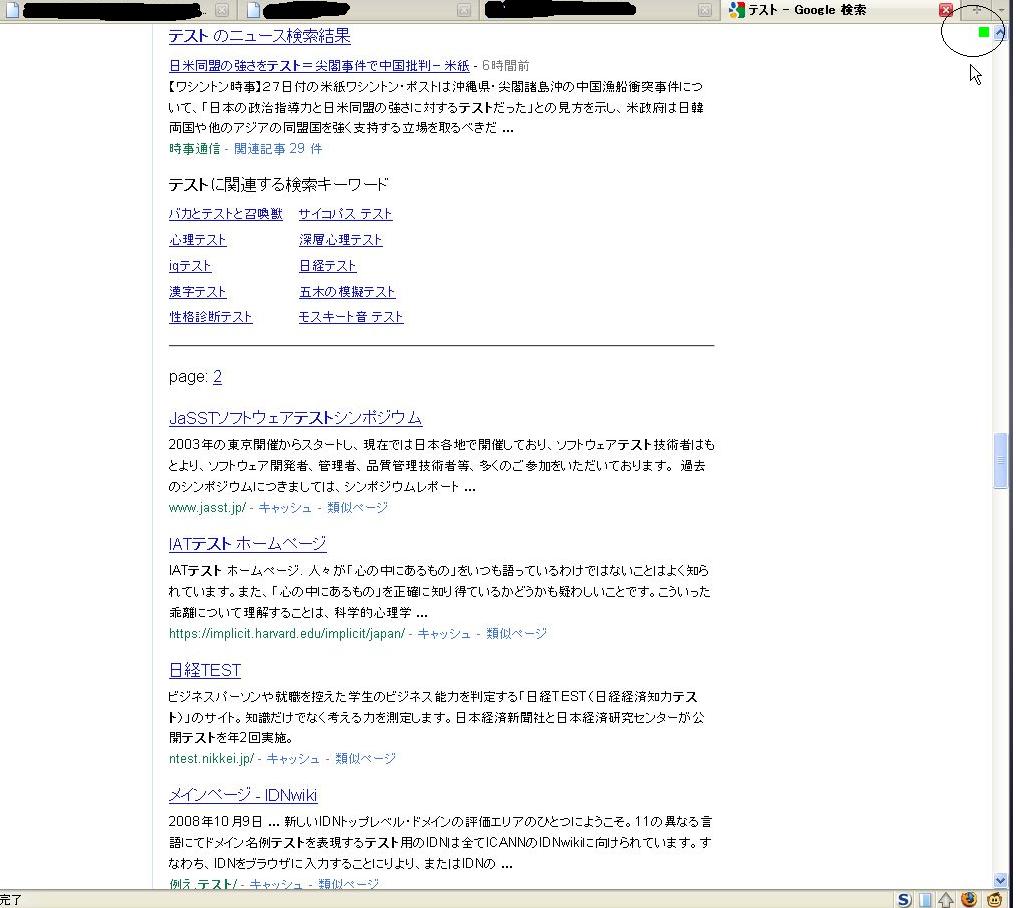This screenshot has width=1016, height=908.
Task: Search related keyword 性格診断テスト
Action: (x=211, y=317)
